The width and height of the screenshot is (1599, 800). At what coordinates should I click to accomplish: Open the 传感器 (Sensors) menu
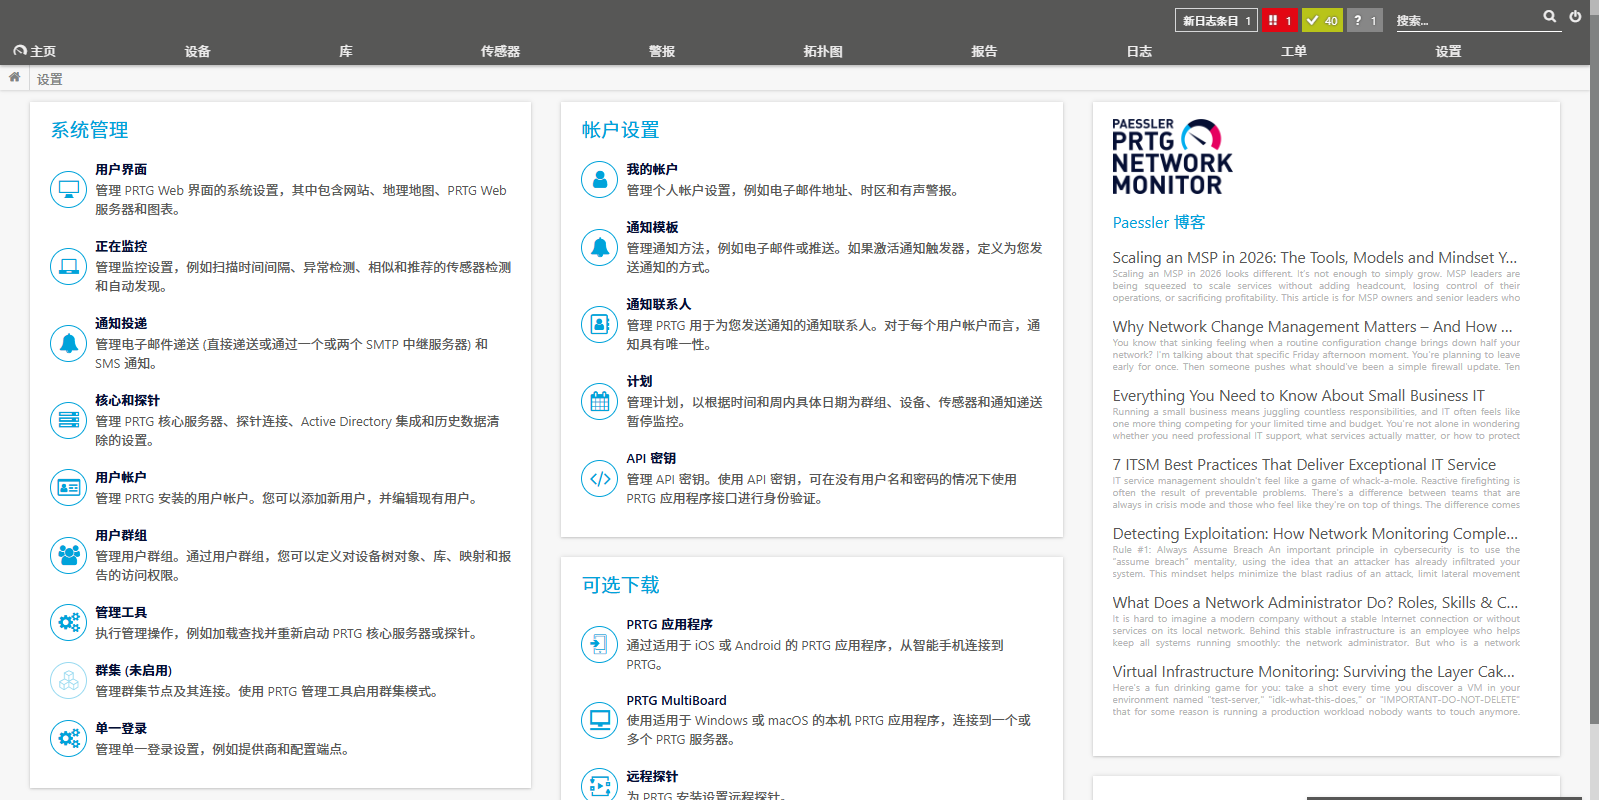[500, 51]
